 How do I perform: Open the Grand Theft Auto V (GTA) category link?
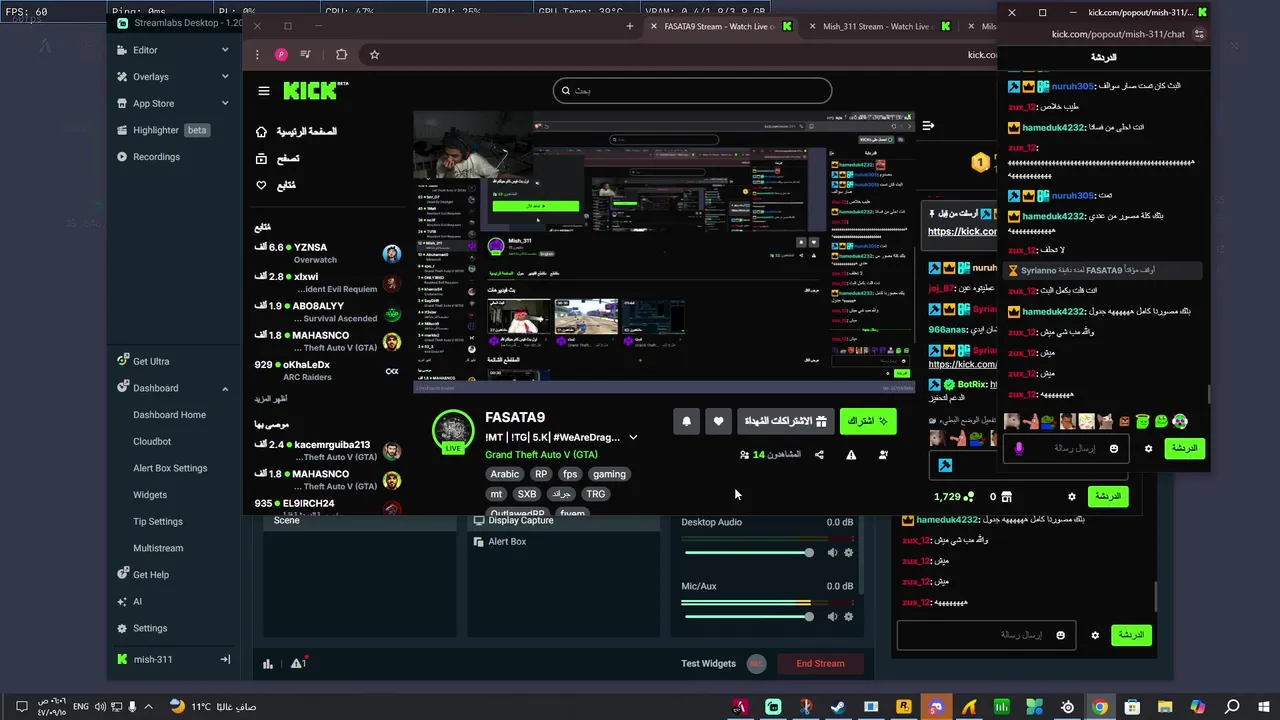[541, 455]
